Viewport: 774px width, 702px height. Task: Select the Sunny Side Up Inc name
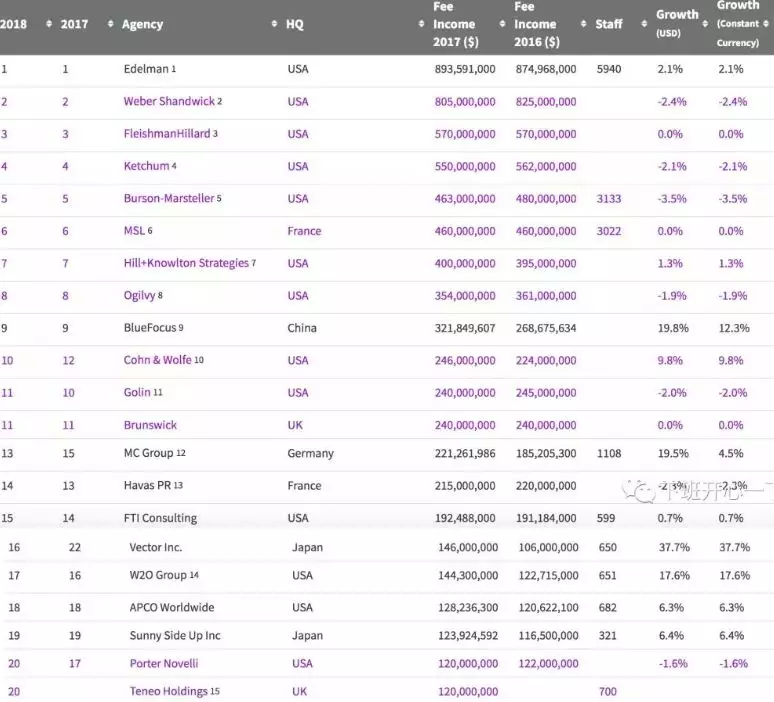point(175,636)
